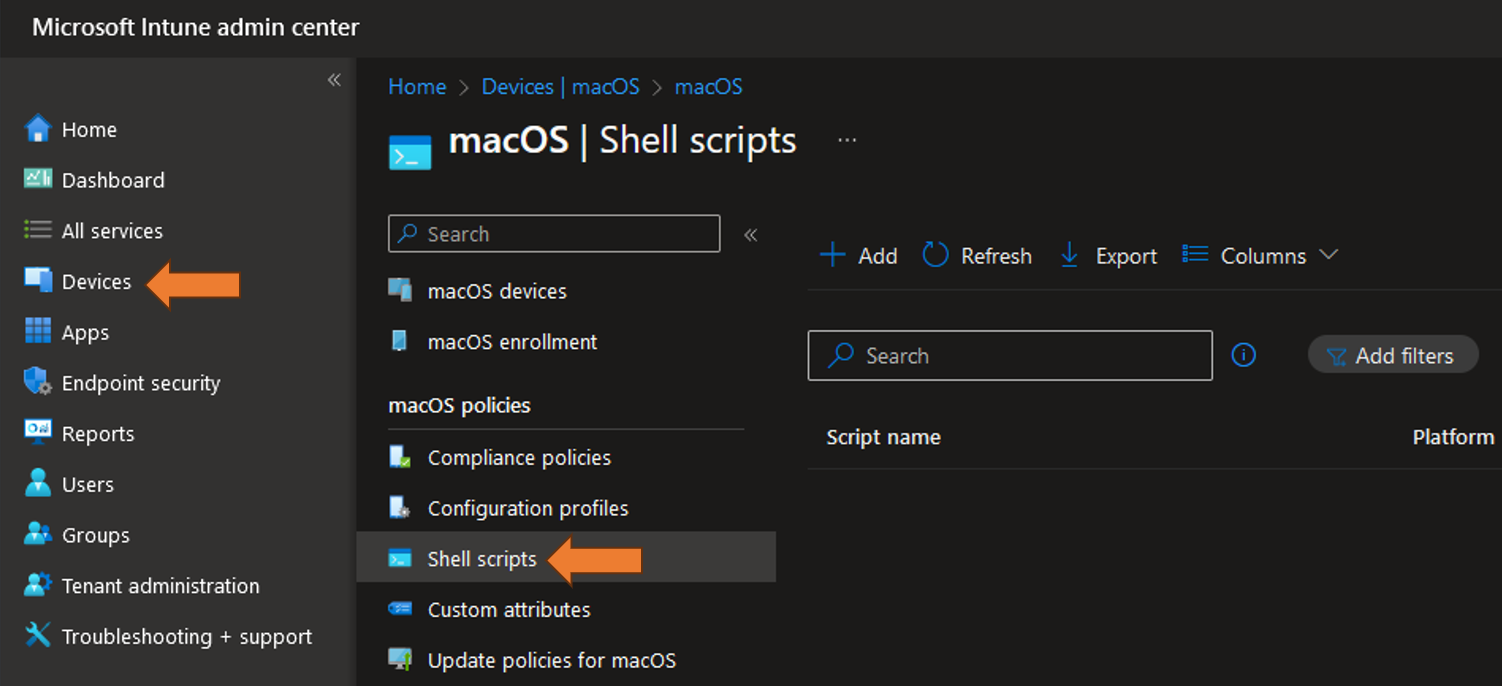Select Compliance policies under macOS policies

click(519, 457)
